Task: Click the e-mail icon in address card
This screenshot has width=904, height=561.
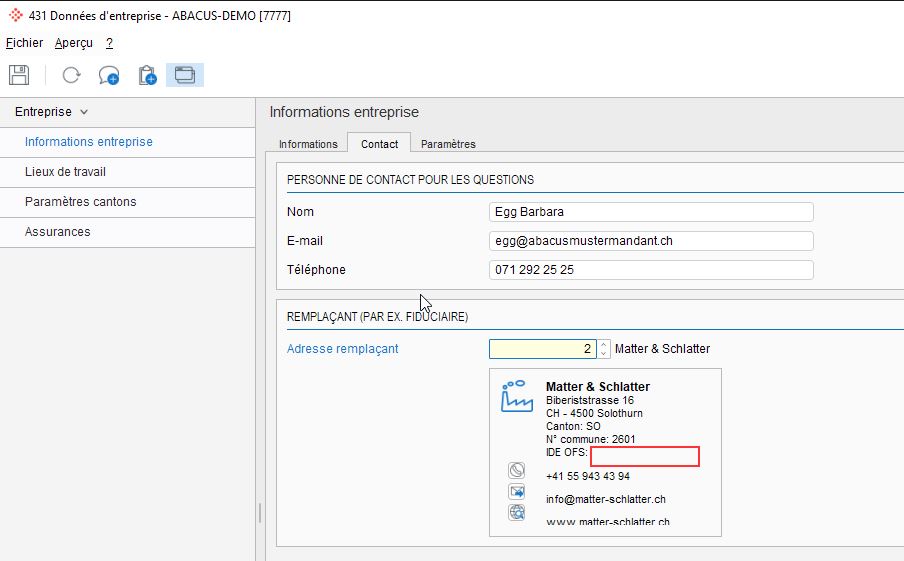Action: (x=517, y=491)
